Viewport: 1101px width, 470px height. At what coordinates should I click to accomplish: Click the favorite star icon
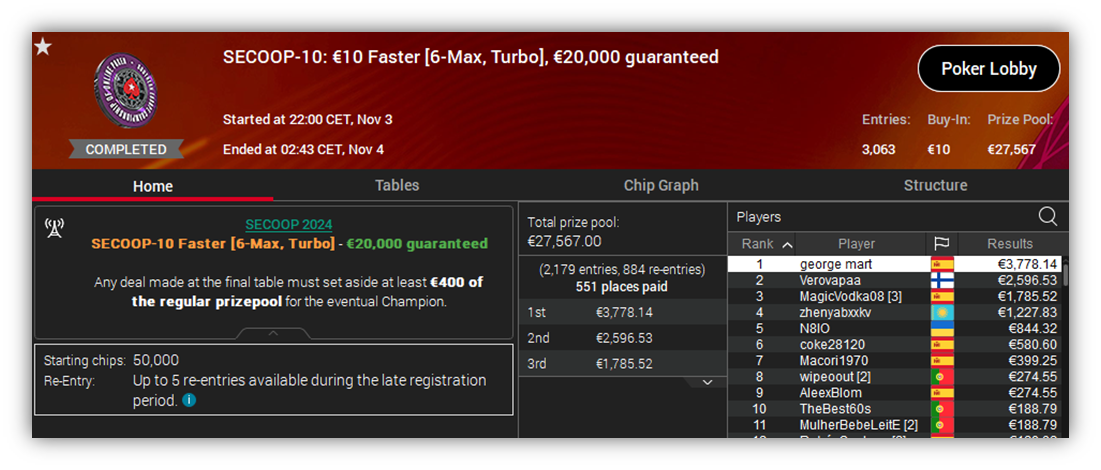coord(44,48)
